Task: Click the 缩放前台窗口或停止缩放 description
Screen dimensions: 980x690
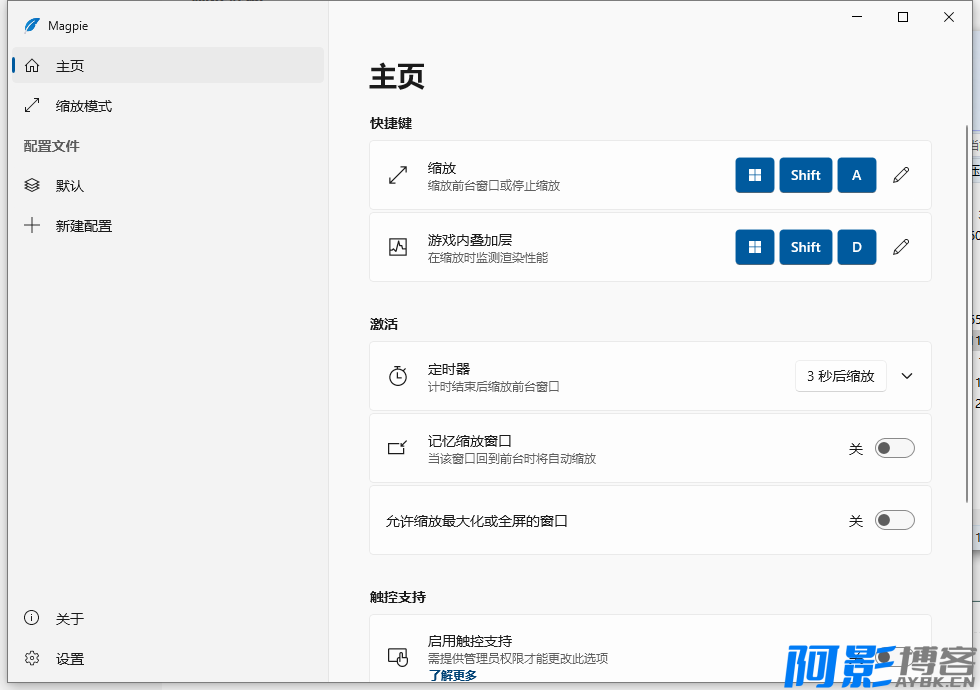Action: [x=494, y=186]
